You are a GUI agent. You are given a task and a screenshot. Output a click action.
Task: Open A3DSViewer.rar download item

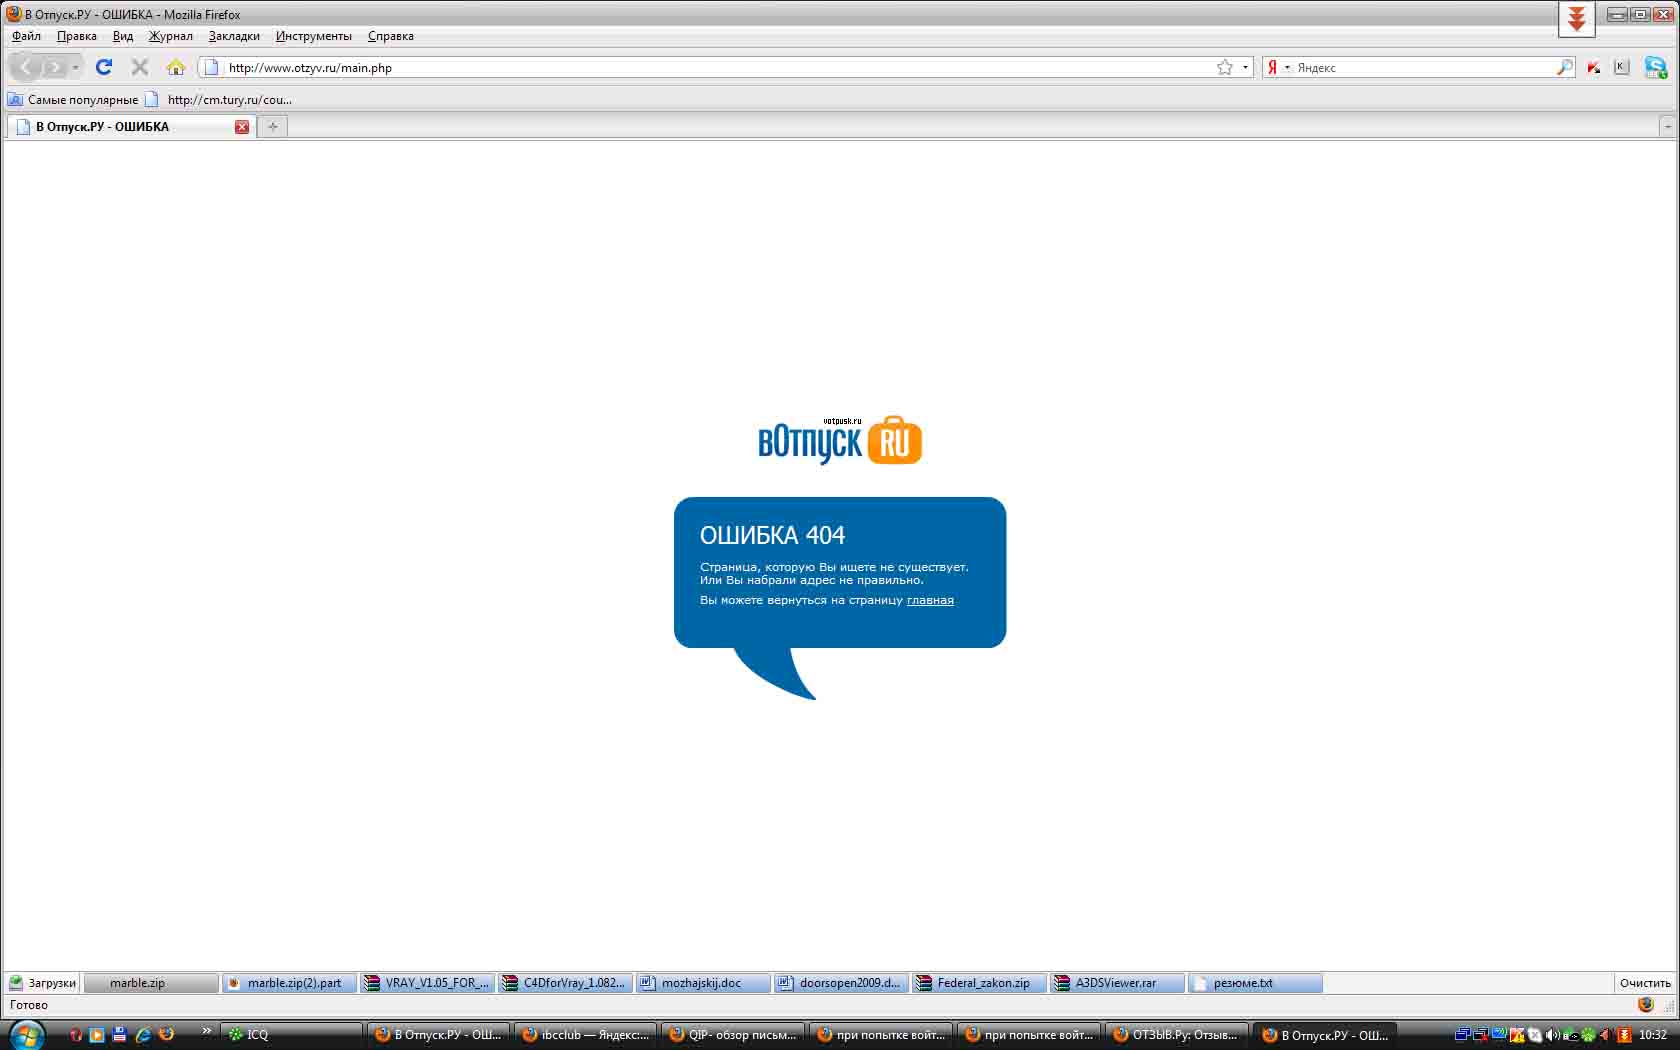(1116, 983)
